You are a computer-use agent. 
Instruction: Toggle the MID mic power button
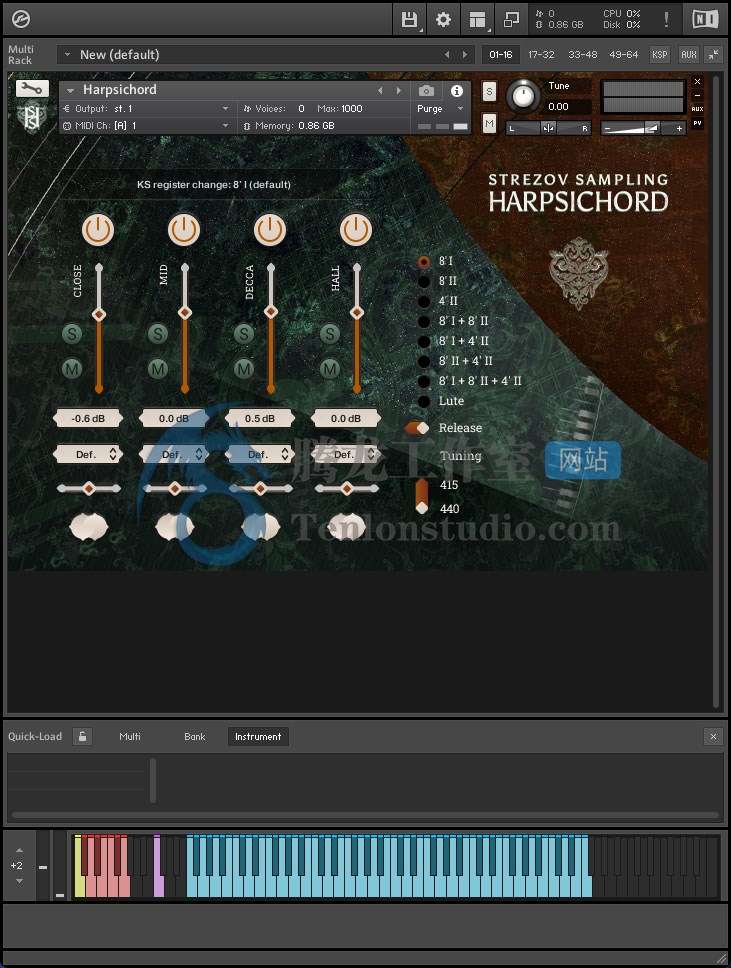coord(184,230)
